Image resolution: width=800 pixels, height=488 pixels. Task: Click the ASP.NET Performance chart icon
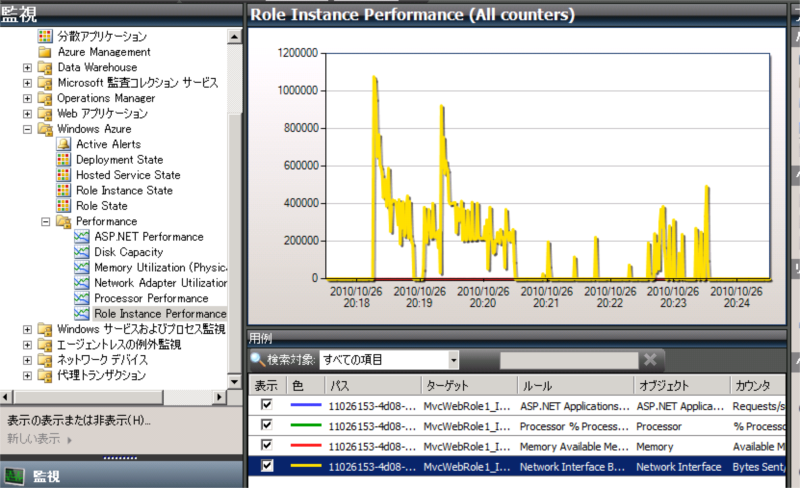(81, 237)
